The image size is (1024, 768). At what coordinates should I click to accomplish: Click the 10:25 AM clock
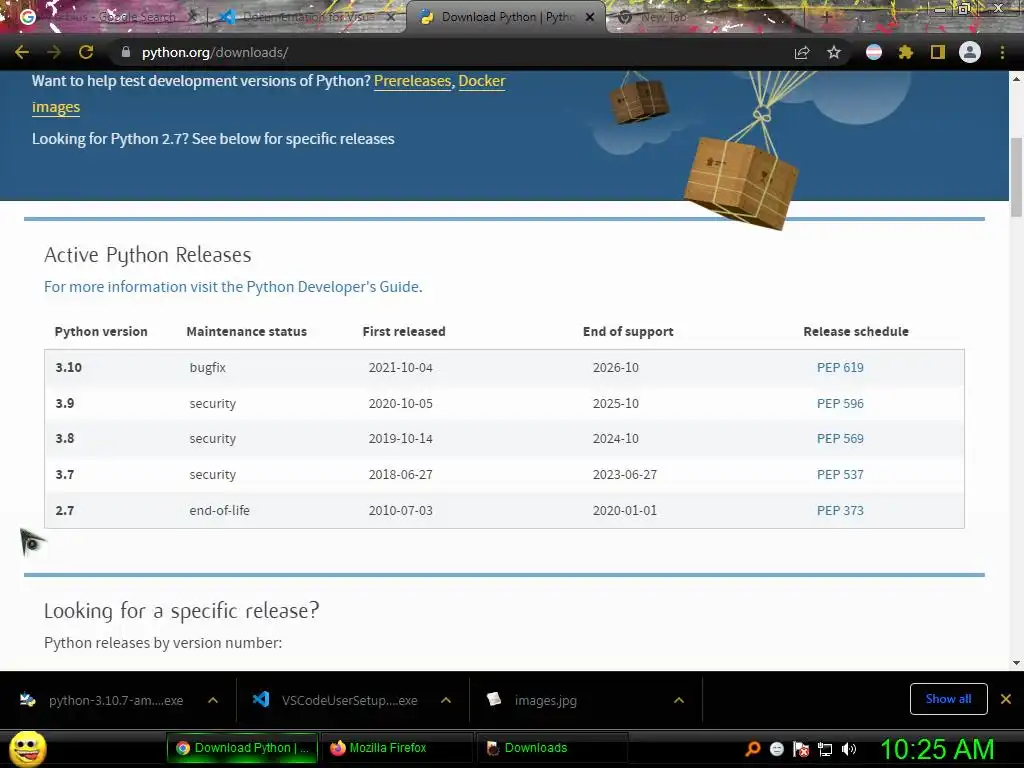pyautogui.click(x=937, y=749)
